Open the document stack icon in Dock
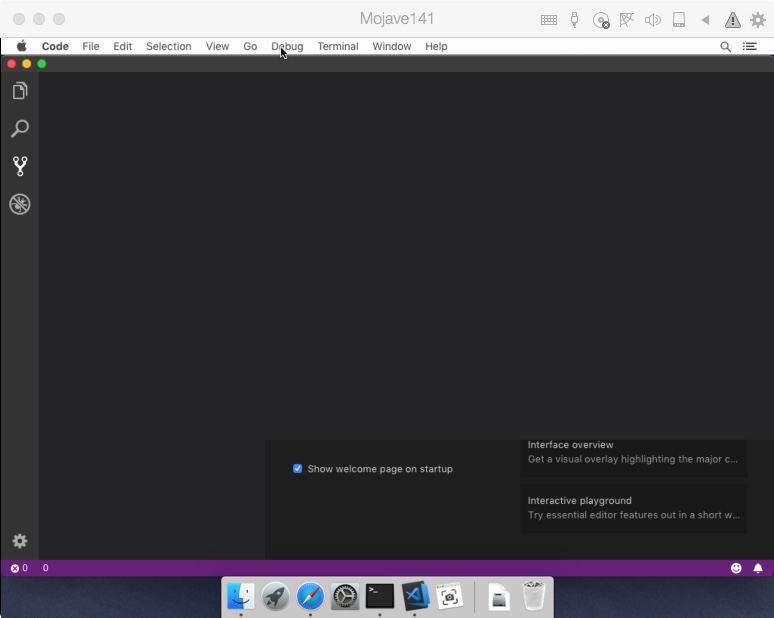 (x=499, y=596)
